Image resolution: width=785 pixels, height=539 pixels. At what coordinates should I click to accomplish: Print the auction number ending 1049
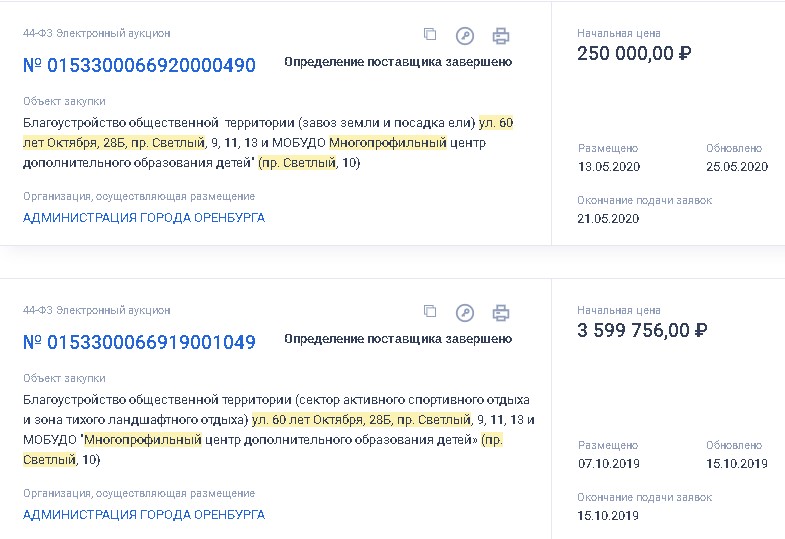tap(501, 313)
